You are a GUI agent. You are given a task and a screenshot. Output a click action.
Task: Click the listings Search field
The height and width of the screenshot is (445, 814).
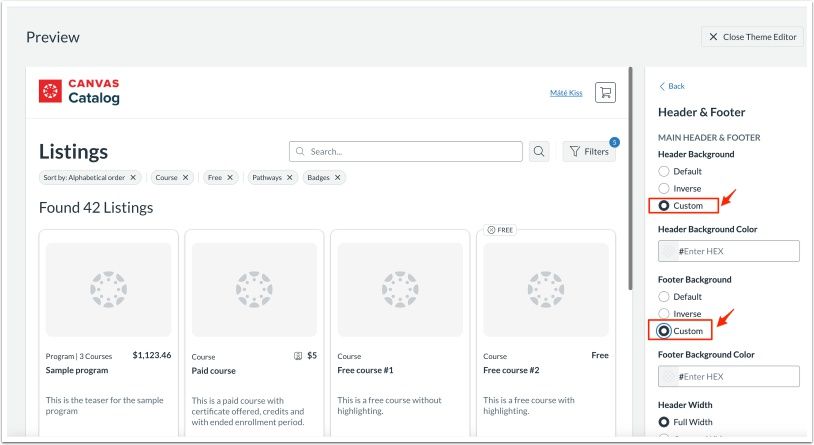(x=406, y=152)
